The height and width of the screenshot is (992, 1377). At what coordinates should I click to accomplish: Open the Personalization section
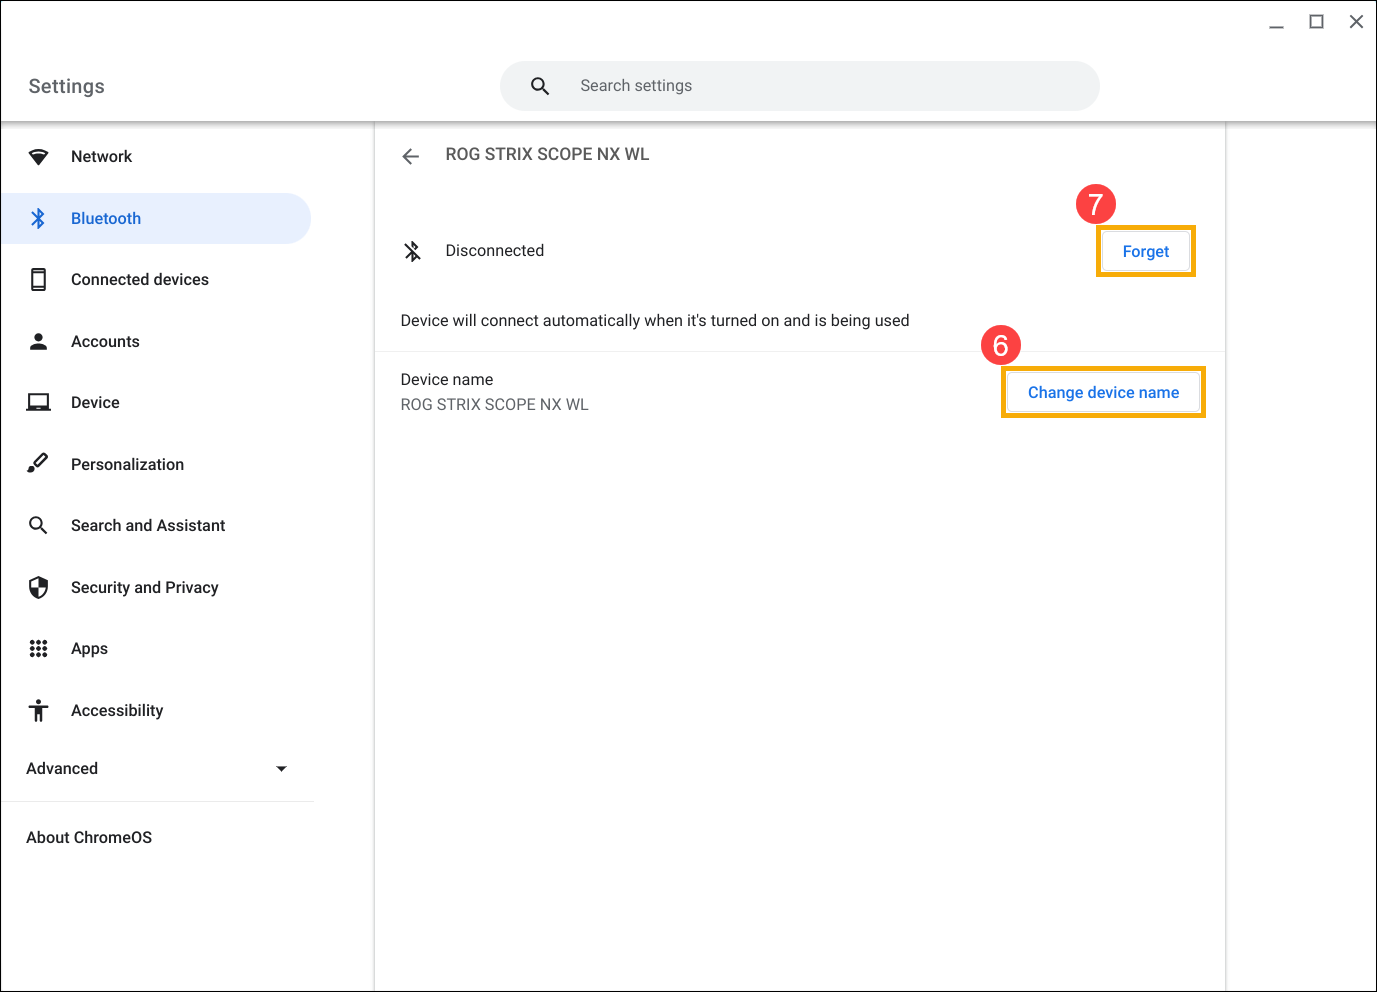[x=156, y=464]
